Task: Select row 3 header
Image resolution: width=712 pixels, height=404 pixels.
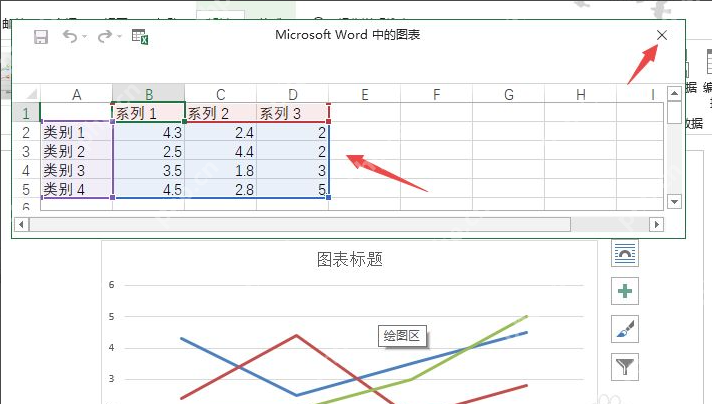Action: 26,151
